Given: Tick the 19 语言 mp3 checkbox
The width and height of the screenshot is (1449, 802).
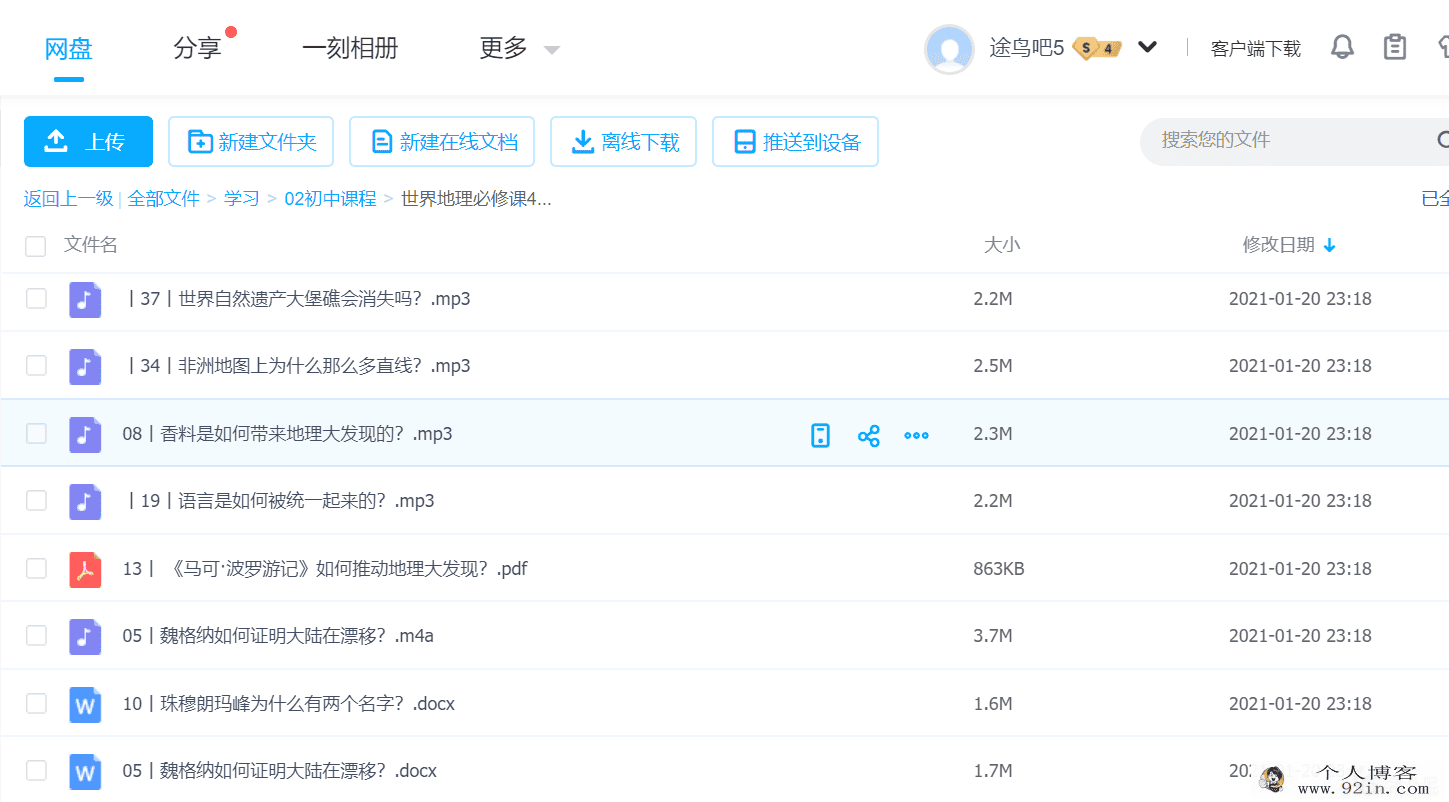Looking at the screenshot, I should click(x=36, y=500).
